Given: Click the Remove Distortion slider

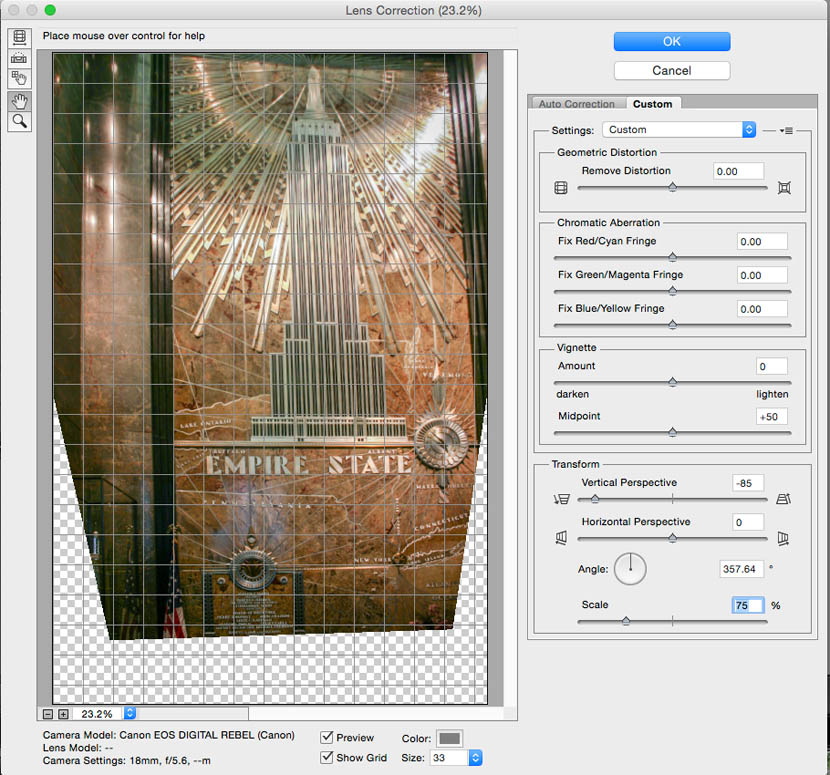Looking at the screenshot, I should click(x=672, y=187).
